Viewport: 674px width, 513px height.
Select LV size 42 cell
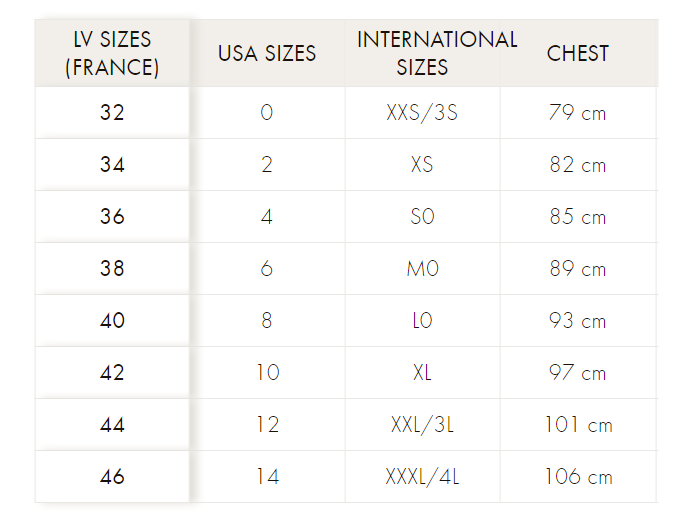pos(112,373)
